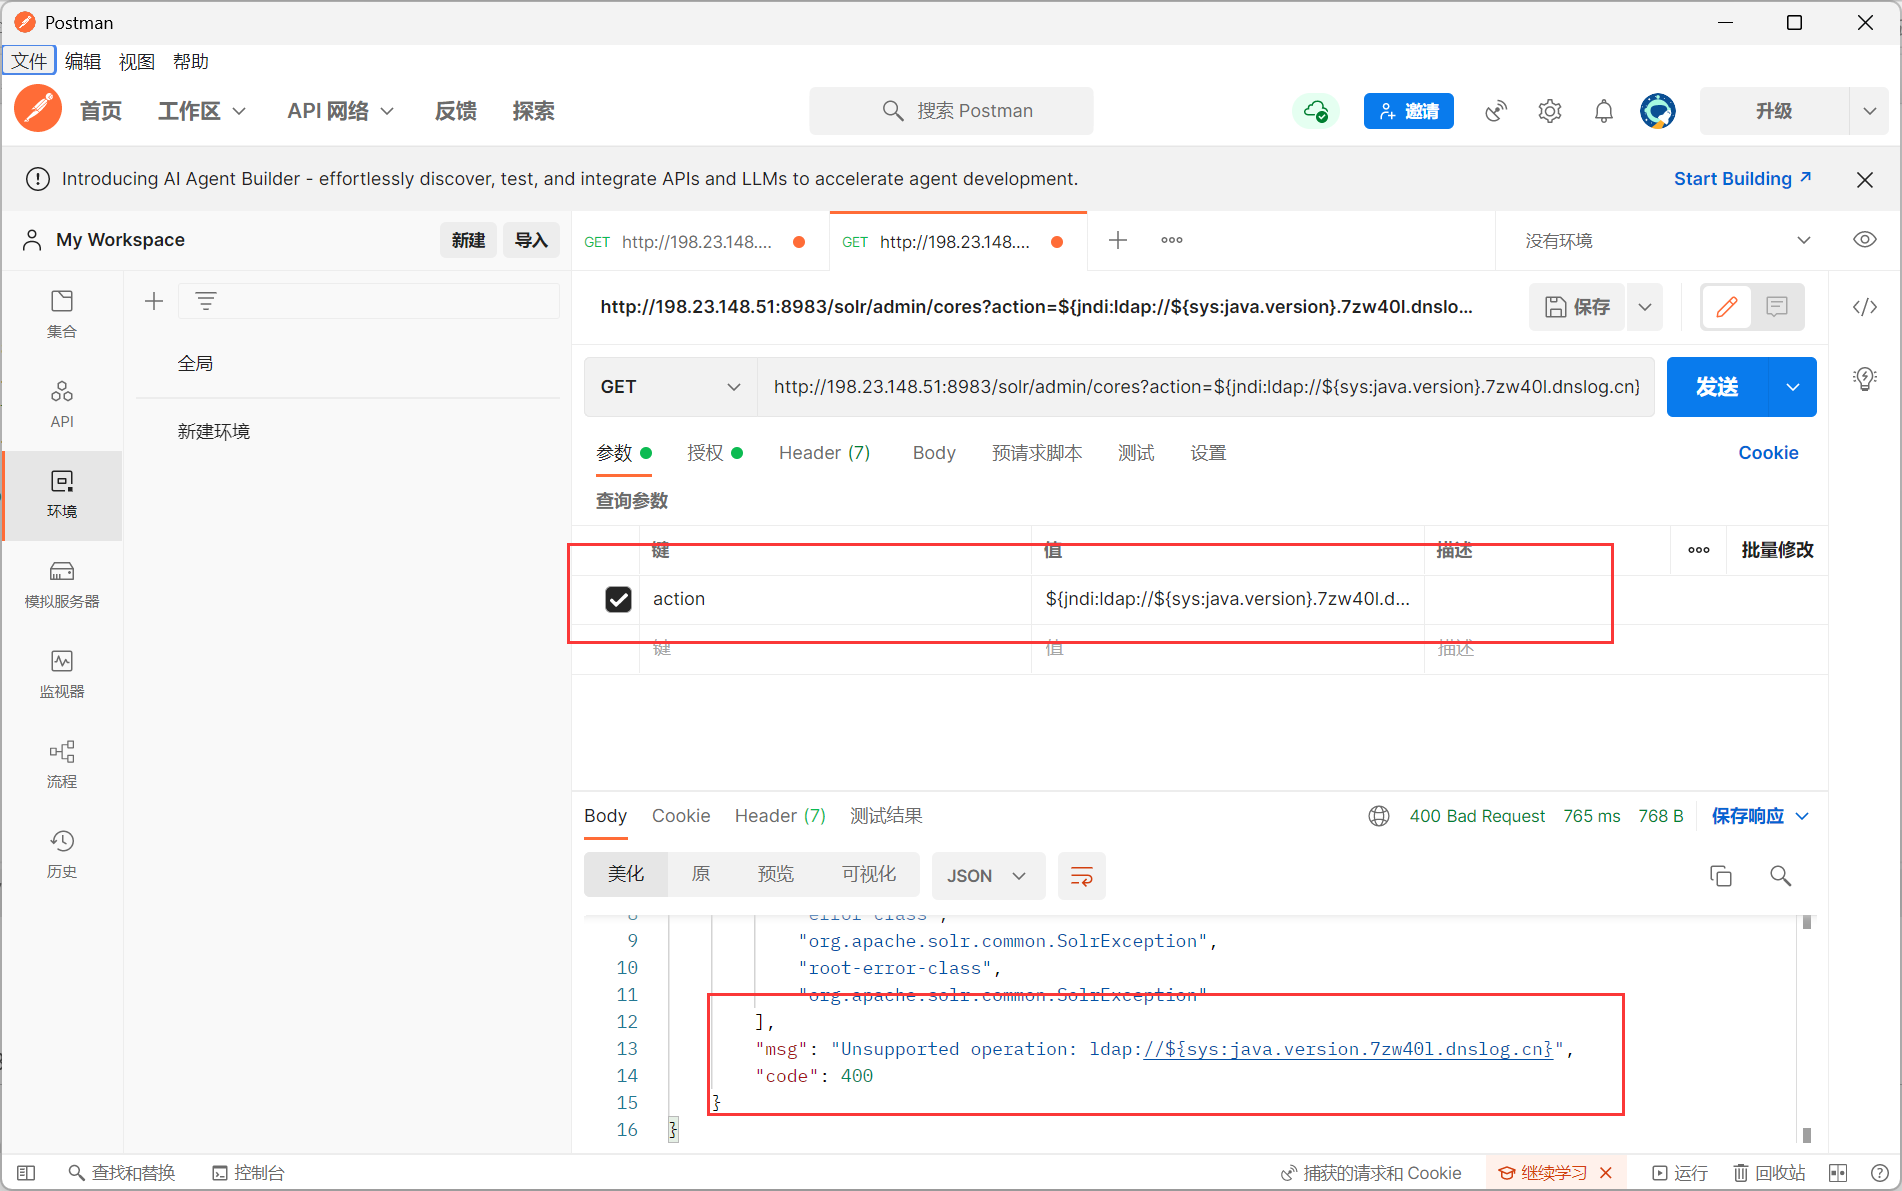Click the Search Postman box

coord(951,111)
